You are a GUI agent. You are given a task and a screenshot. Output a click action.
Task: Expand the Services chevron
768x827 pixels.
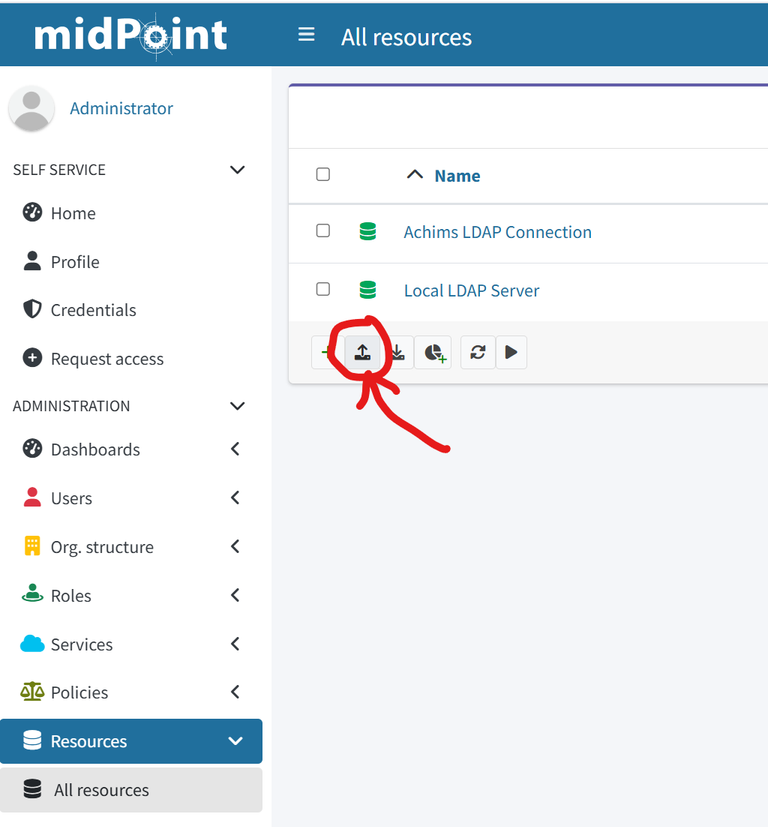235,643
